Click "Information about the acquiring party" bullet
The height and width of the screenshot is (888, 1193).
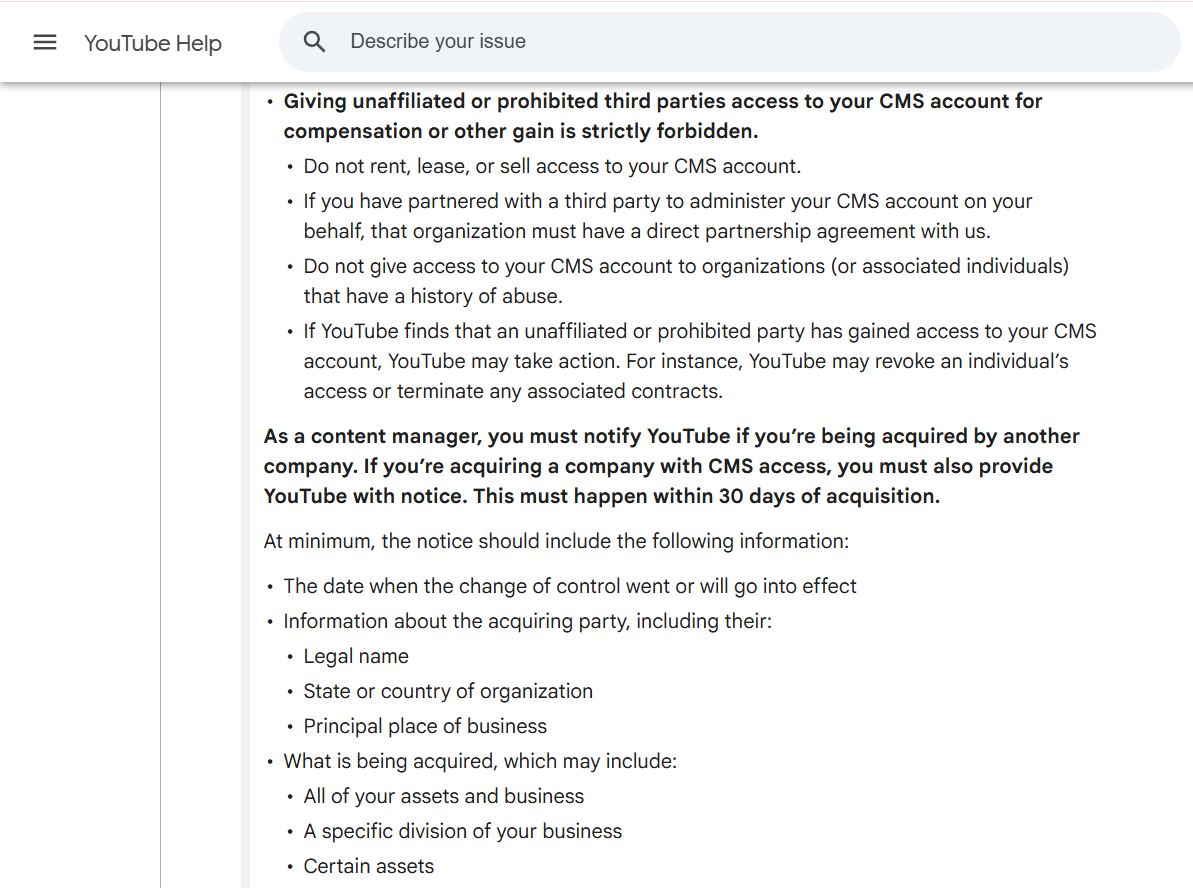(527, 621)
